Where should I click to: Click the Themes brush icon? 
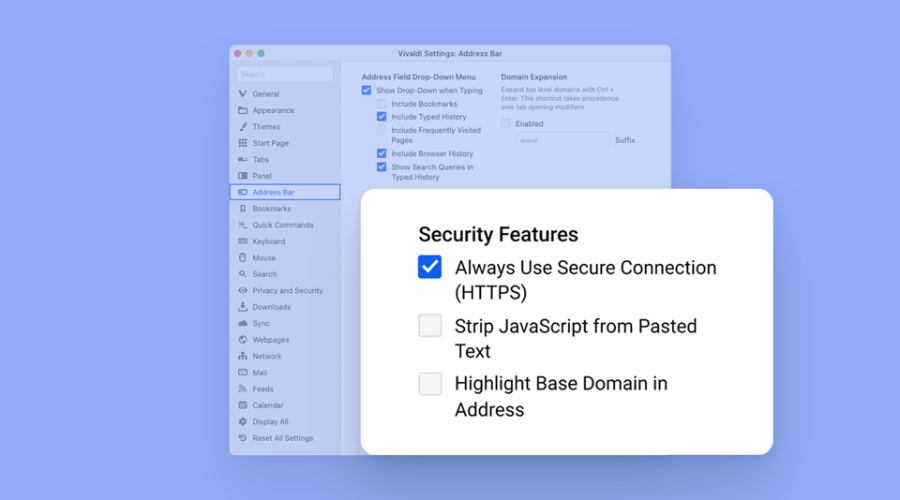tap(243, 126)
